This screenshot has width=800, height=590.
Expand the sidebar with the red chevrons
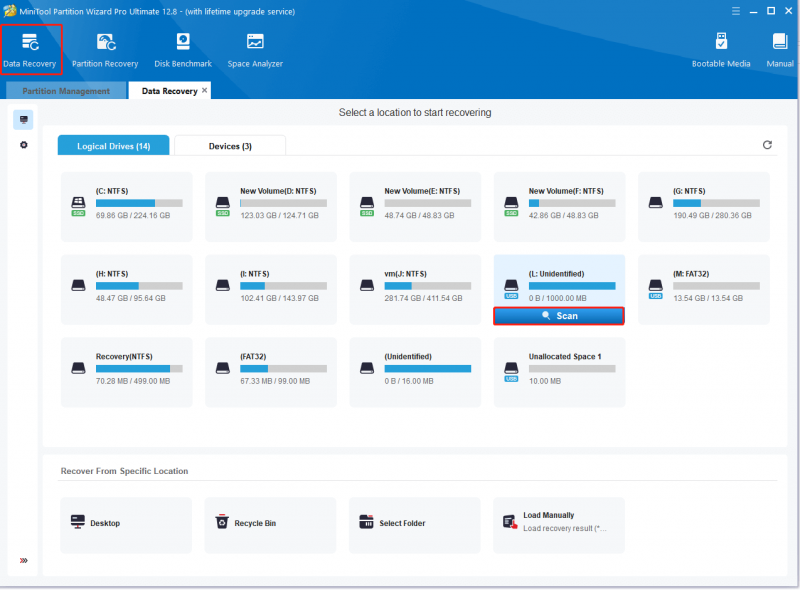click(23, 560)
